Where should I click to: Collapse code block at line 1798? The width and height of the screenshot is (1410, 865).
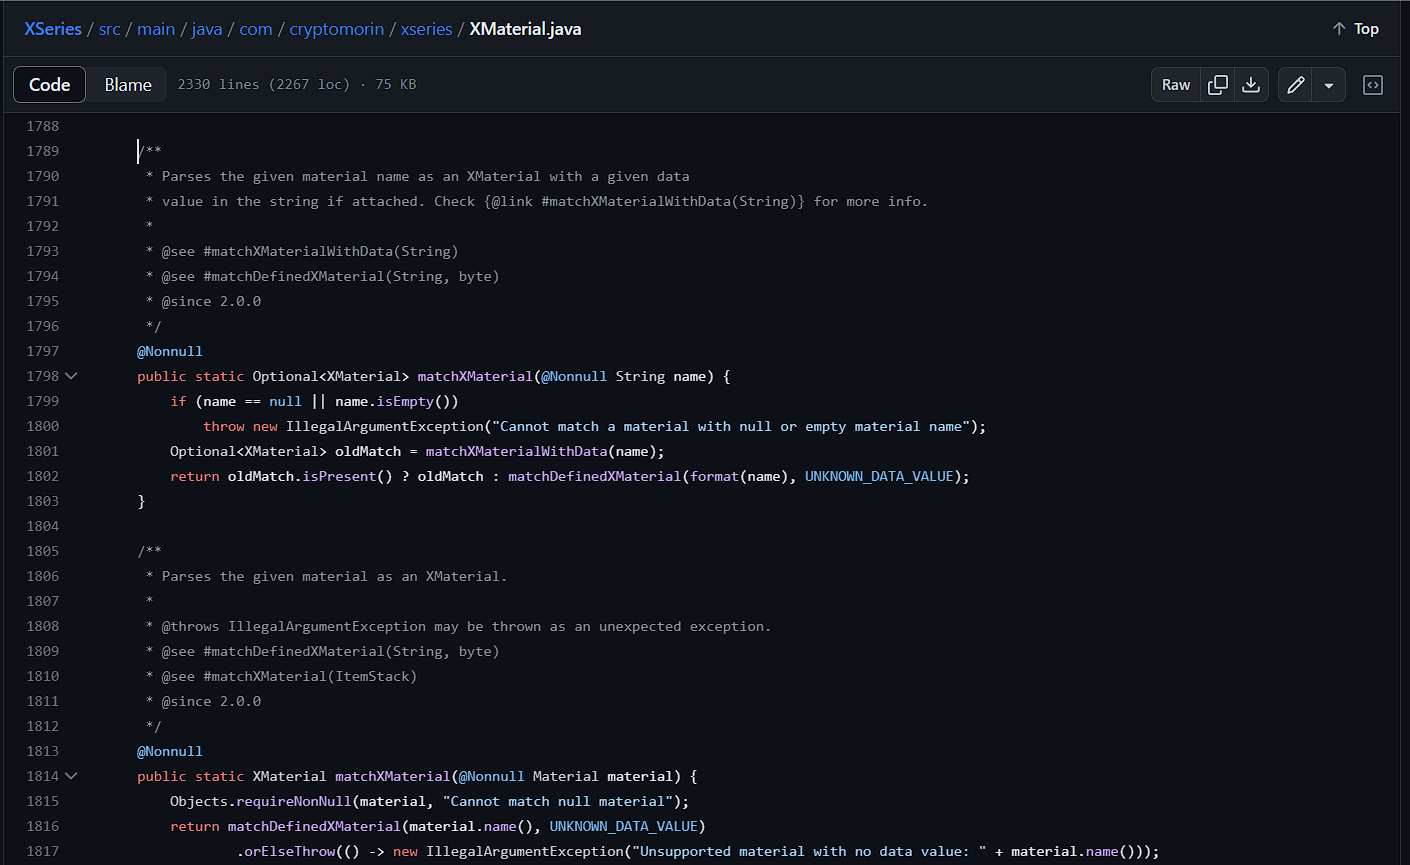[x=71, y=376]
